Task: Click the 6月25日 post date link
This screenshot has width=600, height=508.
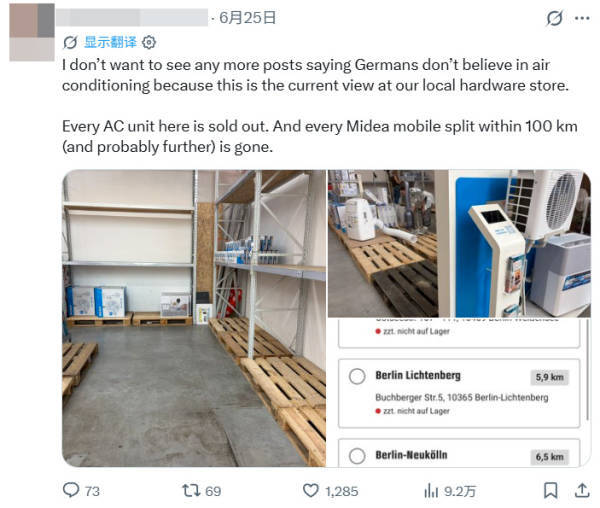Action: click(x=248, y=18)
